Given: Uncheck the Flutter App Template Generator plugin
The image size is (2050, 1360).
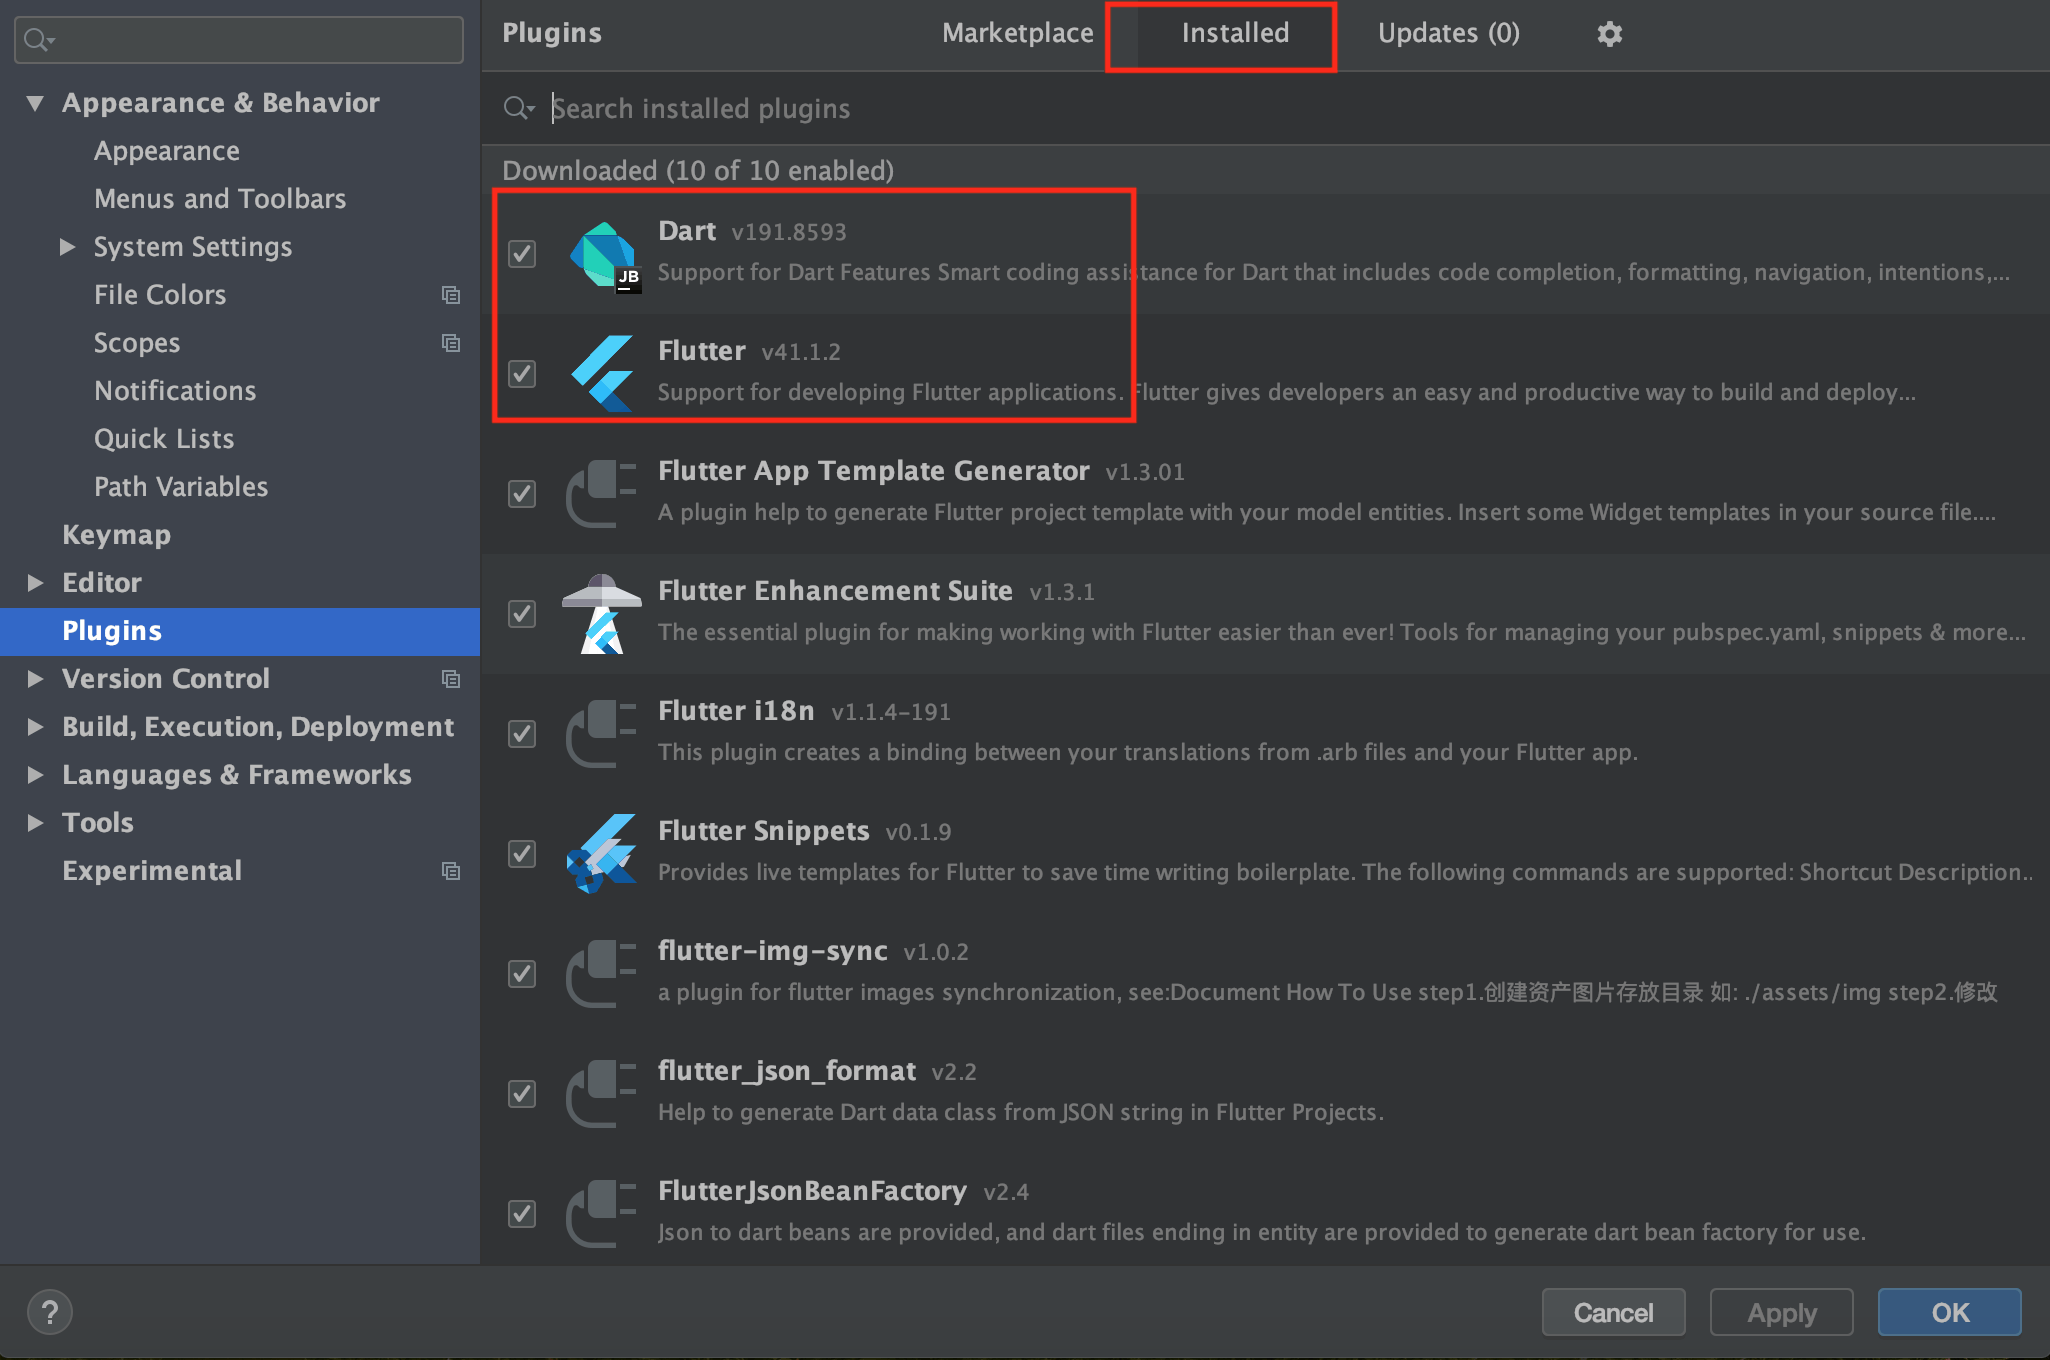Looking at the screenshot, I should 522,494.
